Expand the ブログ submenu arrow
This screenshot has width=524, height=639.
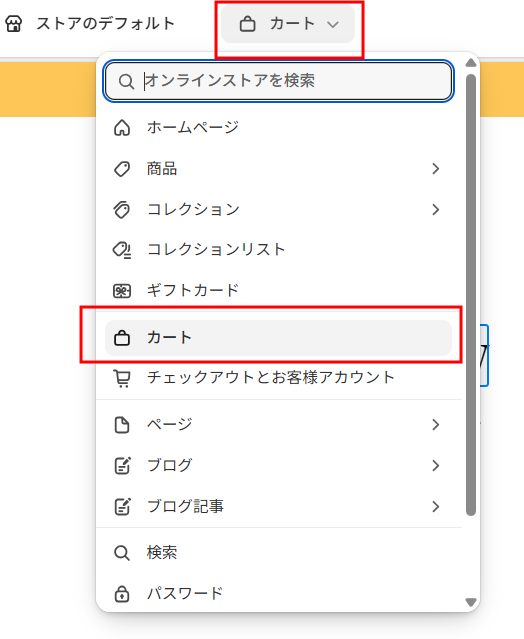click(436, 465)
